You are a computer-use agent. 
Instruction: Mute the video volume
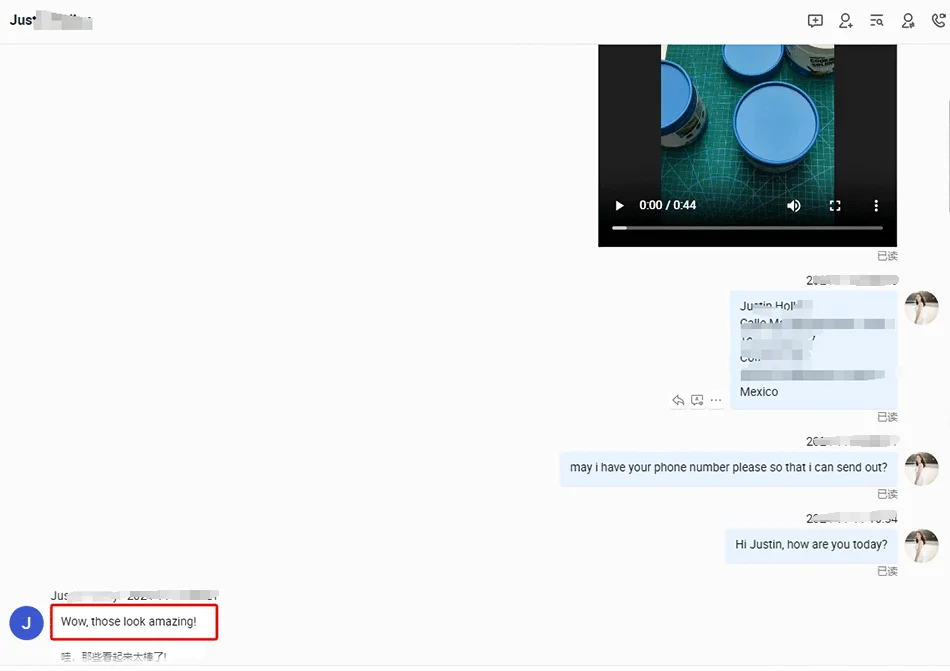pos(794,206)
